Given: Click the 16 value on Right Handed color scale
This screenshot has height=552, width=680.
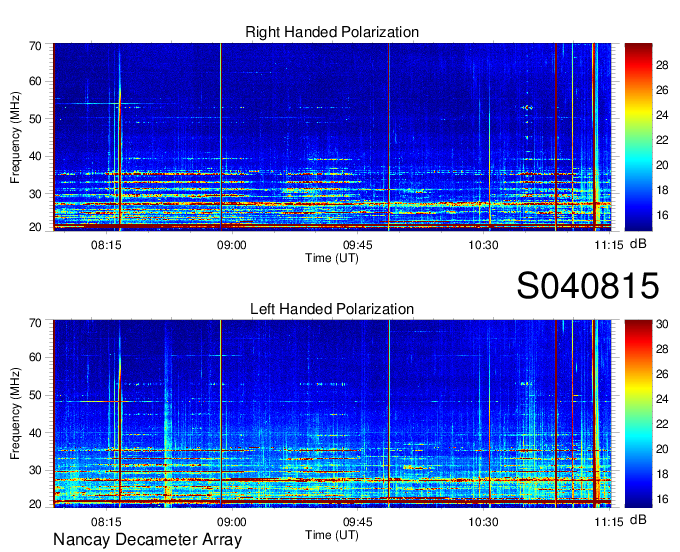Looking at the screenshot, I should [662, 215].
